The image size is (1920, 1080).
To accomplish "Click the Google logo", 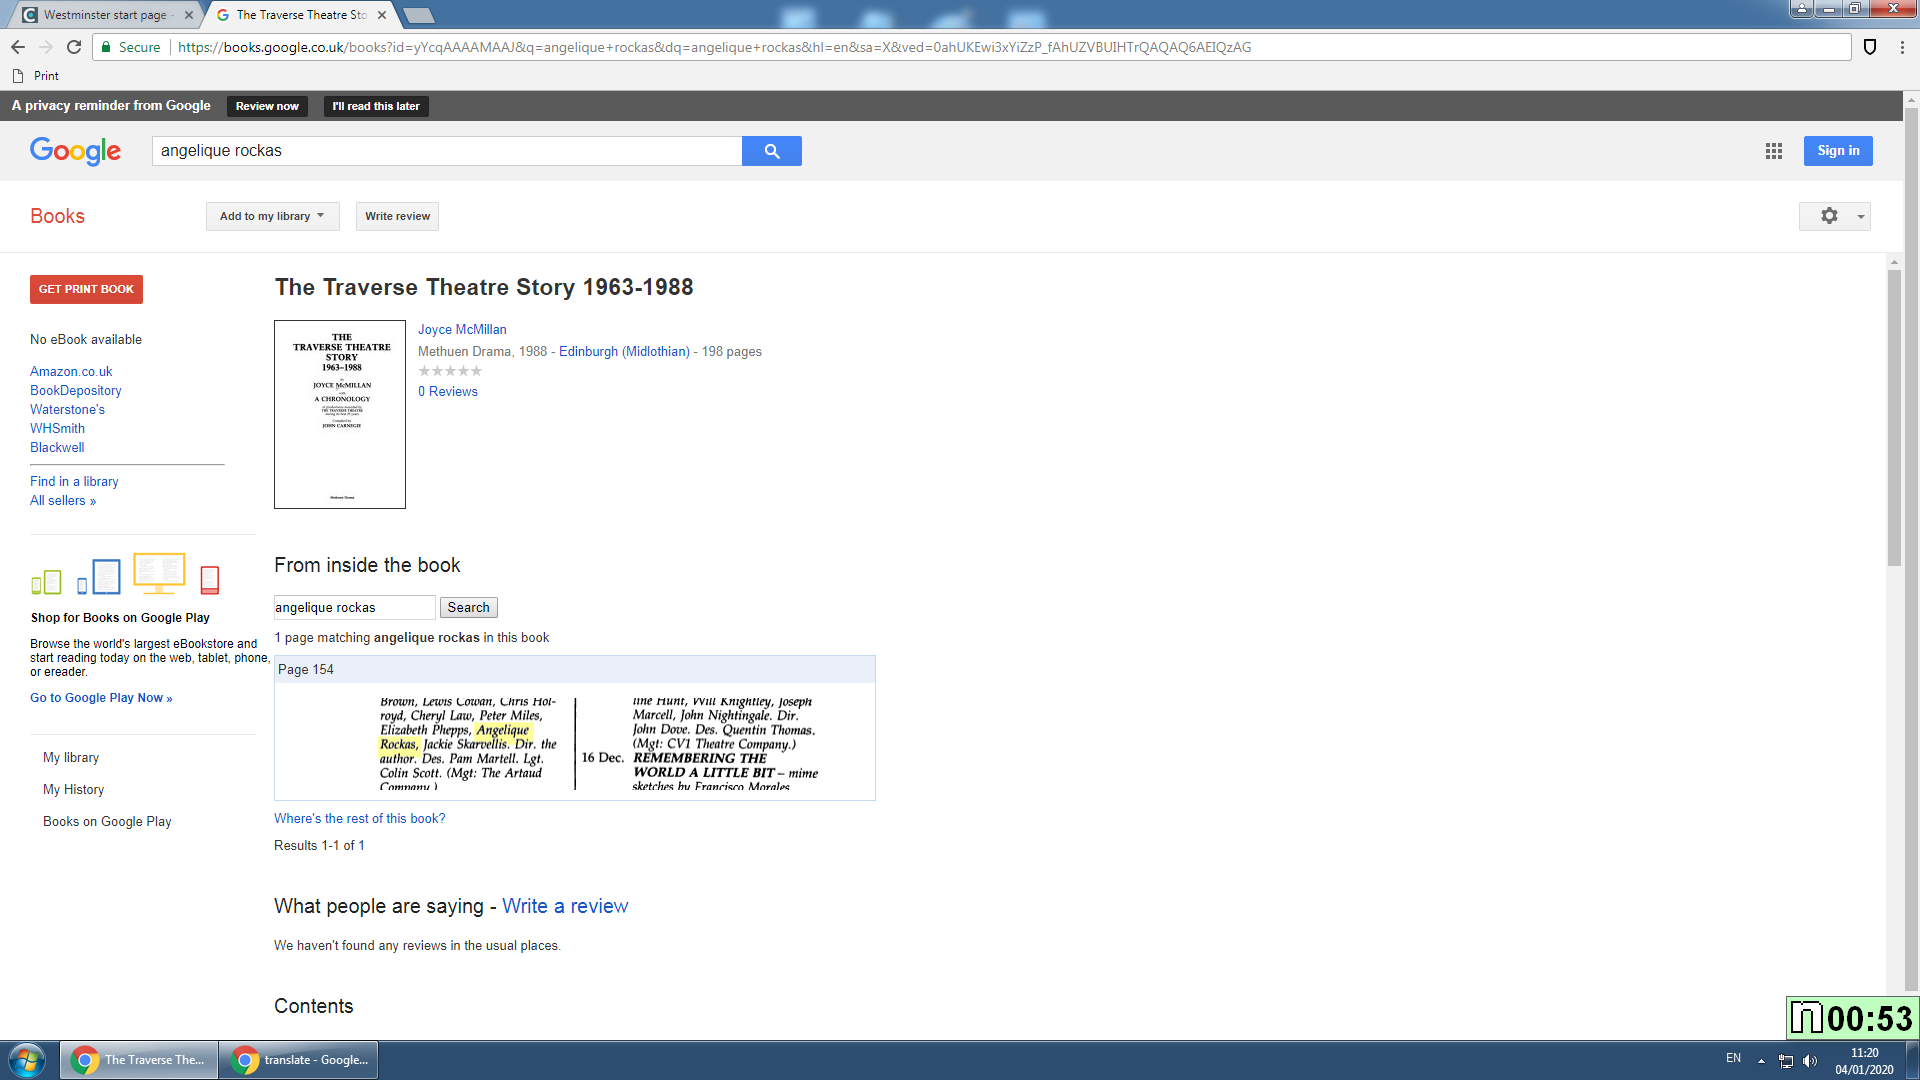I will 75,151.
